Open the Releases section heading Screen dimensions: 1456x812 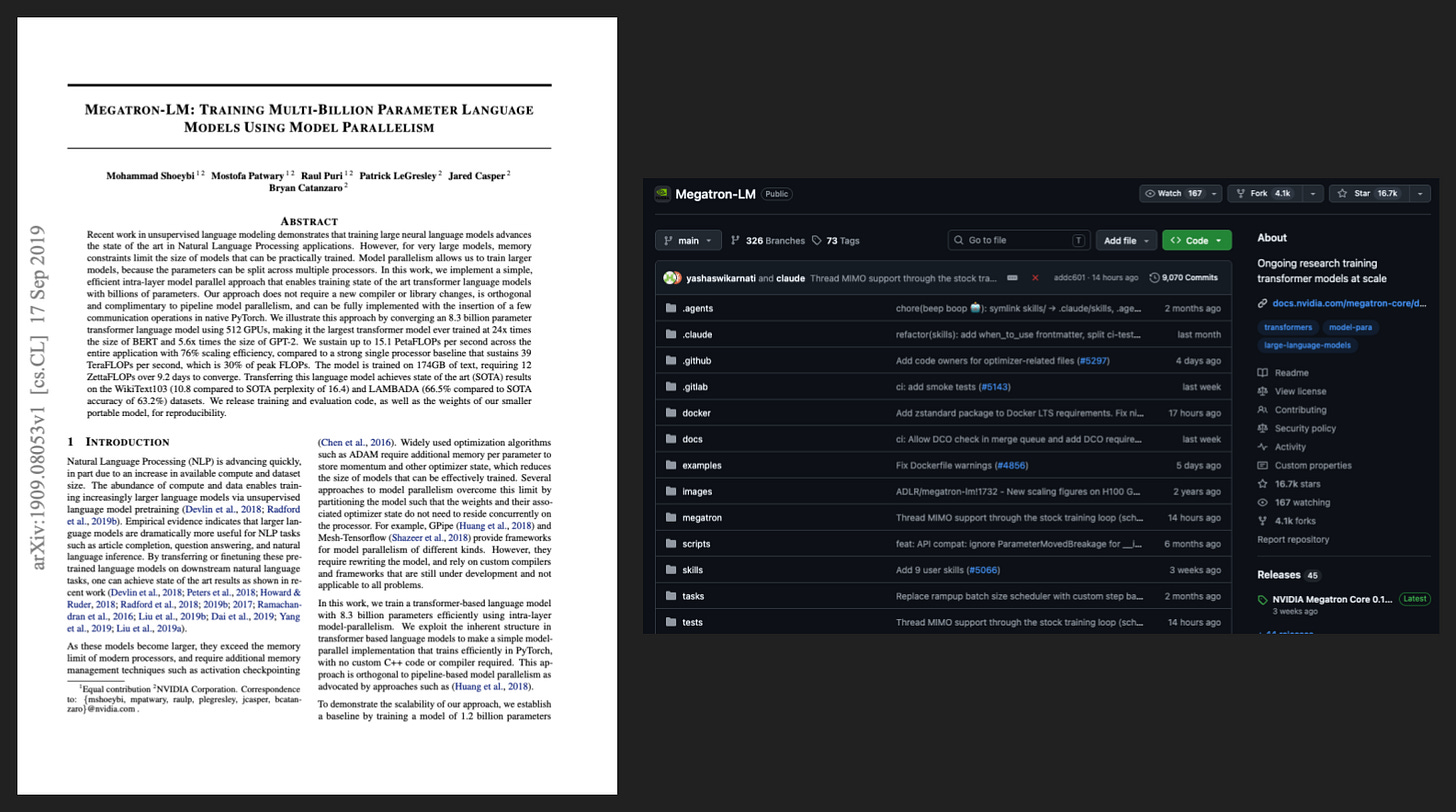coord(1278,575)
